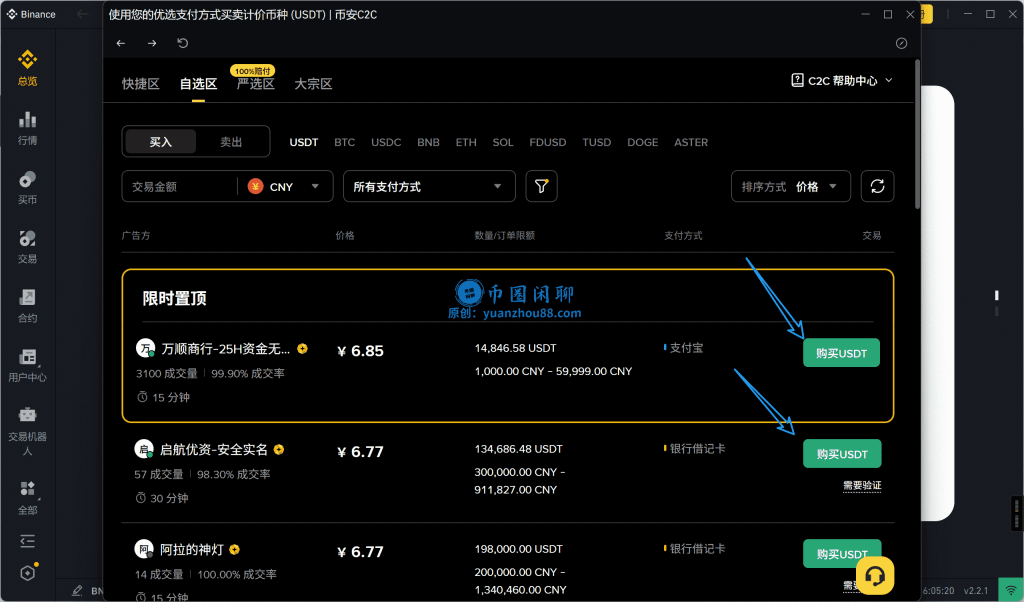Click the 14,846.58 USDT quantity text
This screenshot has width=1024, height=602.
516,348
